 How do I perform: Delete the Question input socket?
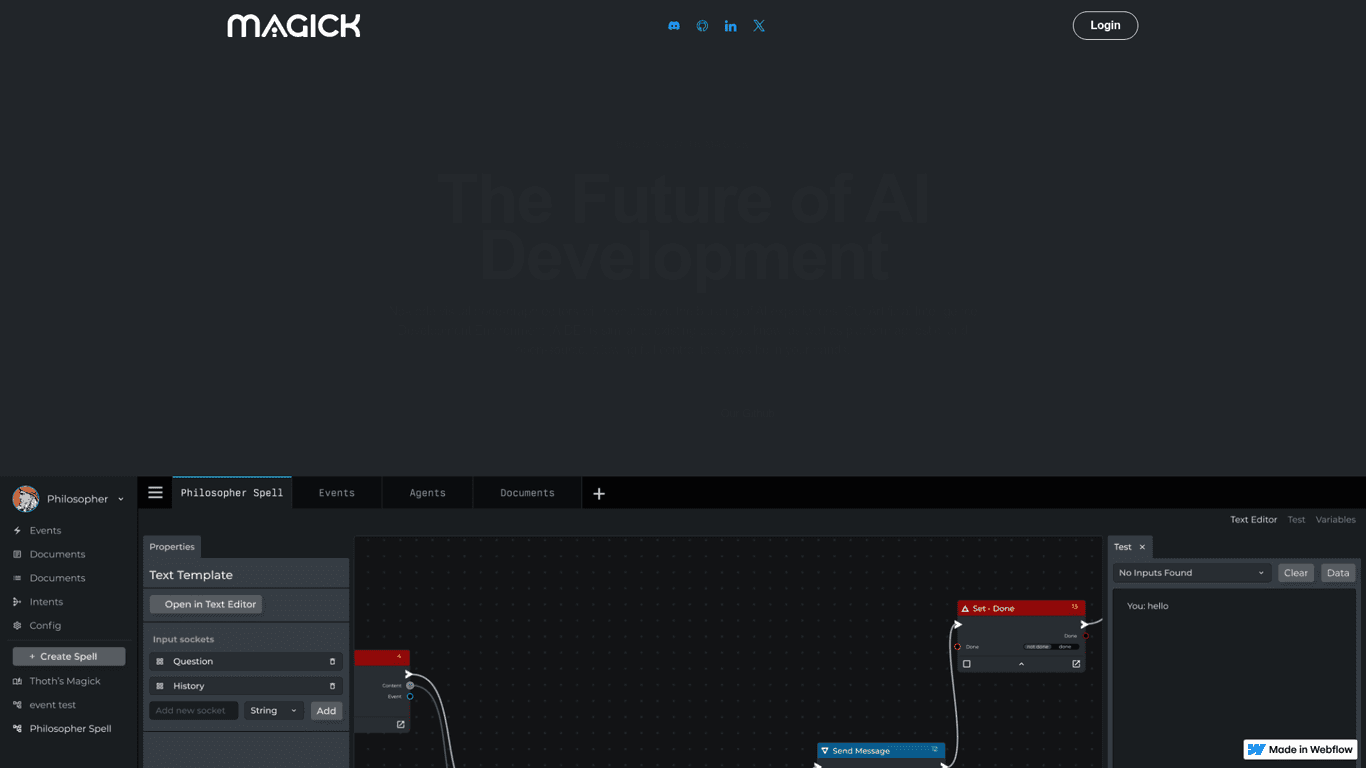(x=332, y=661)
